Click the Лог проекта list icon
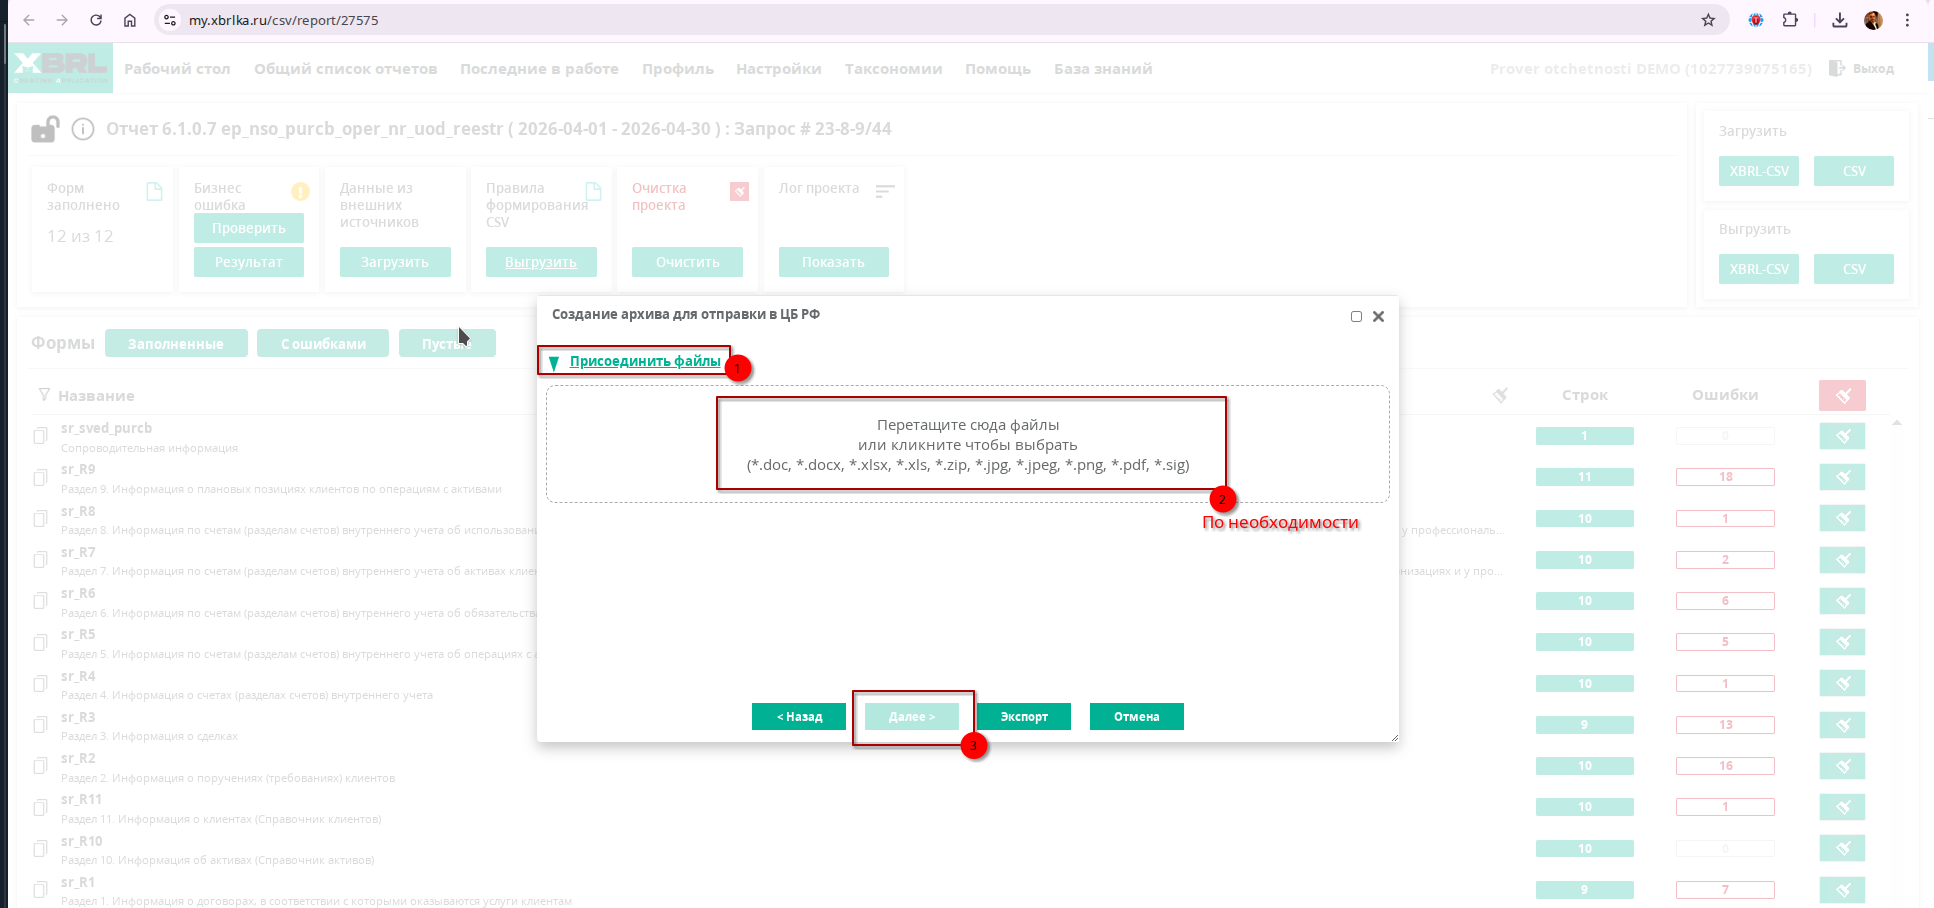 coord(884,190)
